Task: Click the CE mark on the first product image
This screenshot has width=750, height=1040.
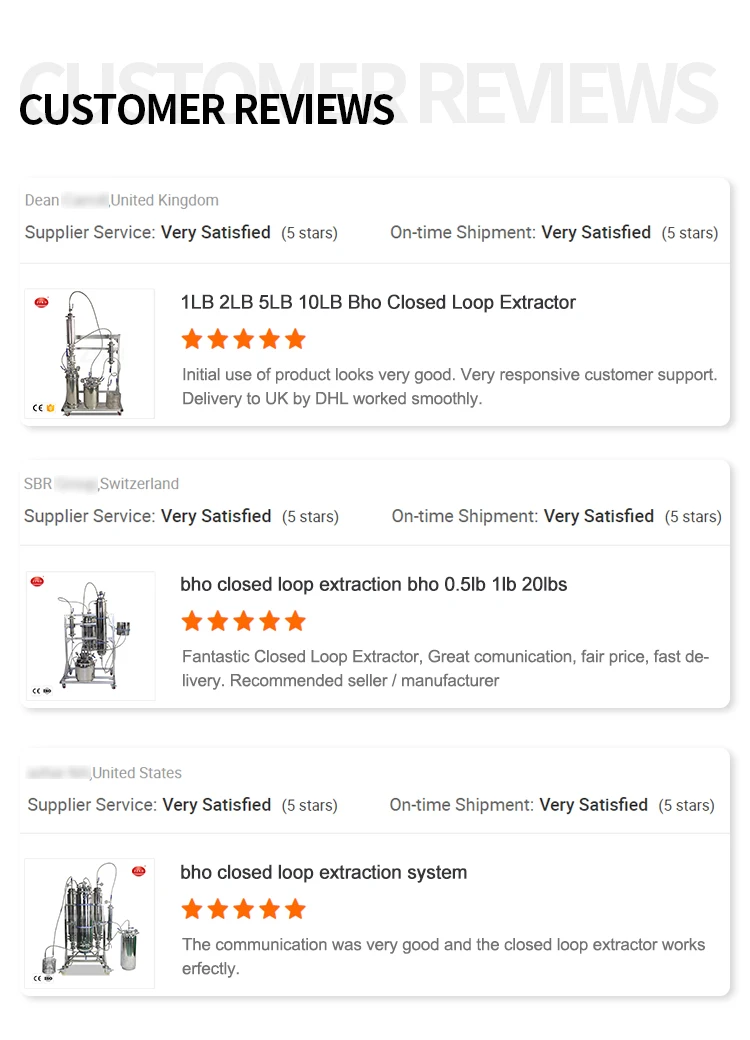Action: [x=37, y=408]
